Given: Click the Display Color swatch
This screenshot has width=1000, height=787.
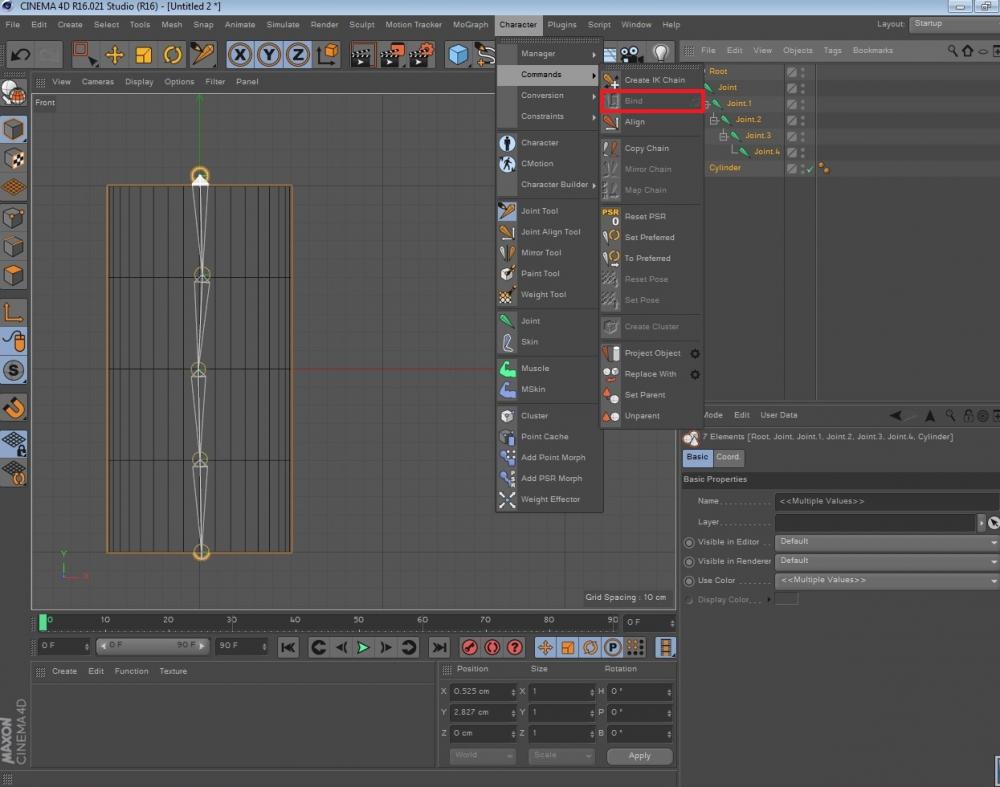Looking at the screenshot, I should tap(787, 599).
